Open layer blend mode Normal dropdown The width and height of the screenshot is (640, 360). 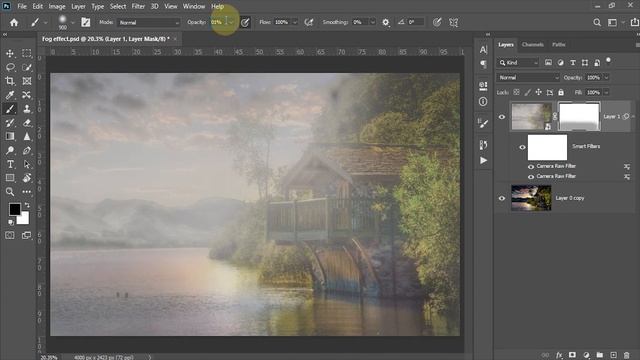click(x=528, y=78)
